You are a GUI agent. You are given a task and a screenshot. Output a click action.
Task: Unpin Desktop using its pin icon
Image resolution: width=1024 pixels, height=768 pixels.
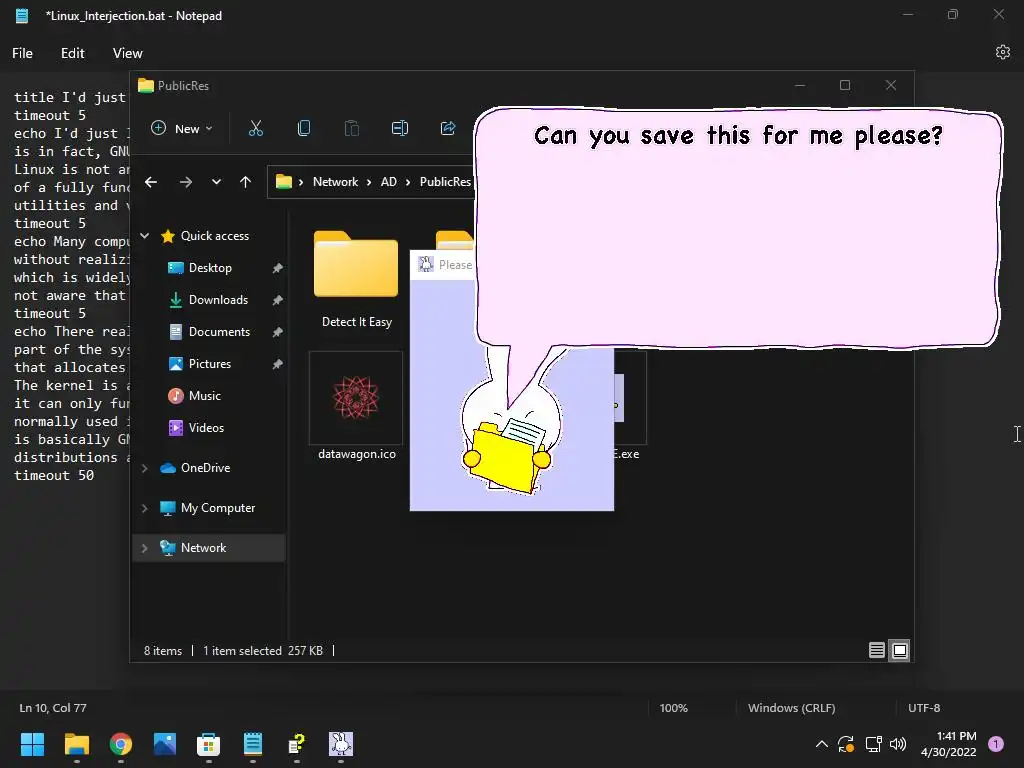(x=278, y=268)
